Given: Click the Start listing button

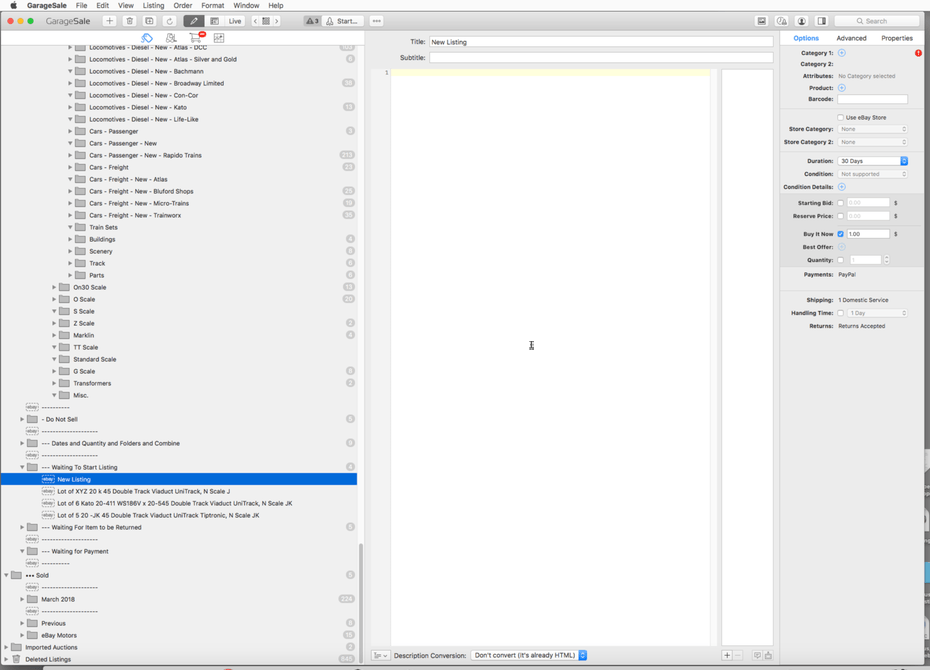Looking at the screenshot, I should (x=342, y=21).
